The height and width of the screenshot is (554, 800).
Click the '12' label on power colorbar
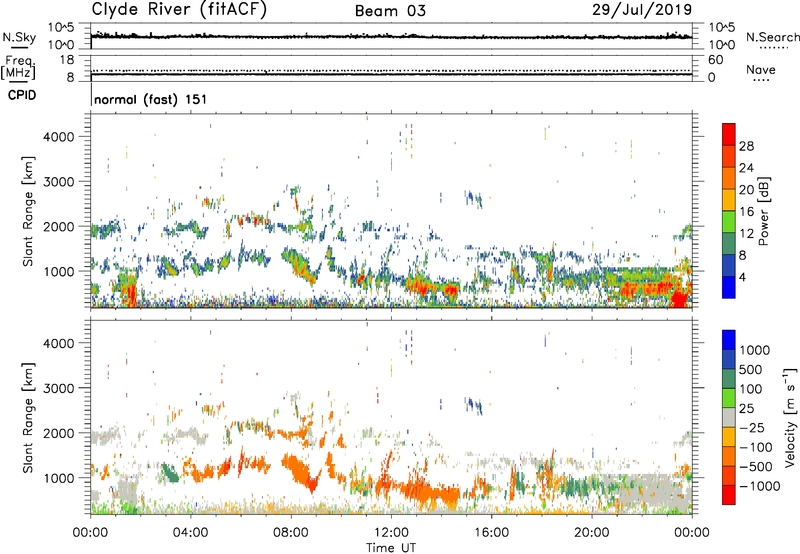click(746, 234)
